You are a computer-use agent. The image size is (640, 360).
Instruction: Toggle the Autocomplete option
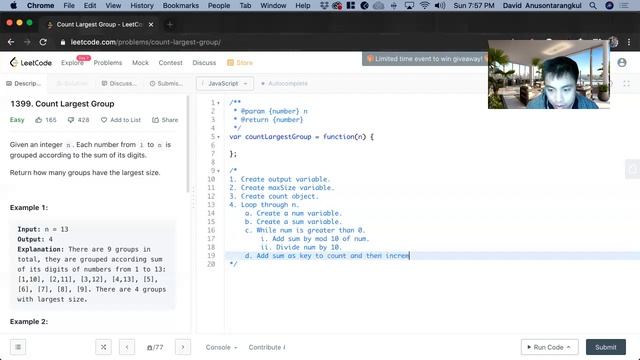(284, 83)
